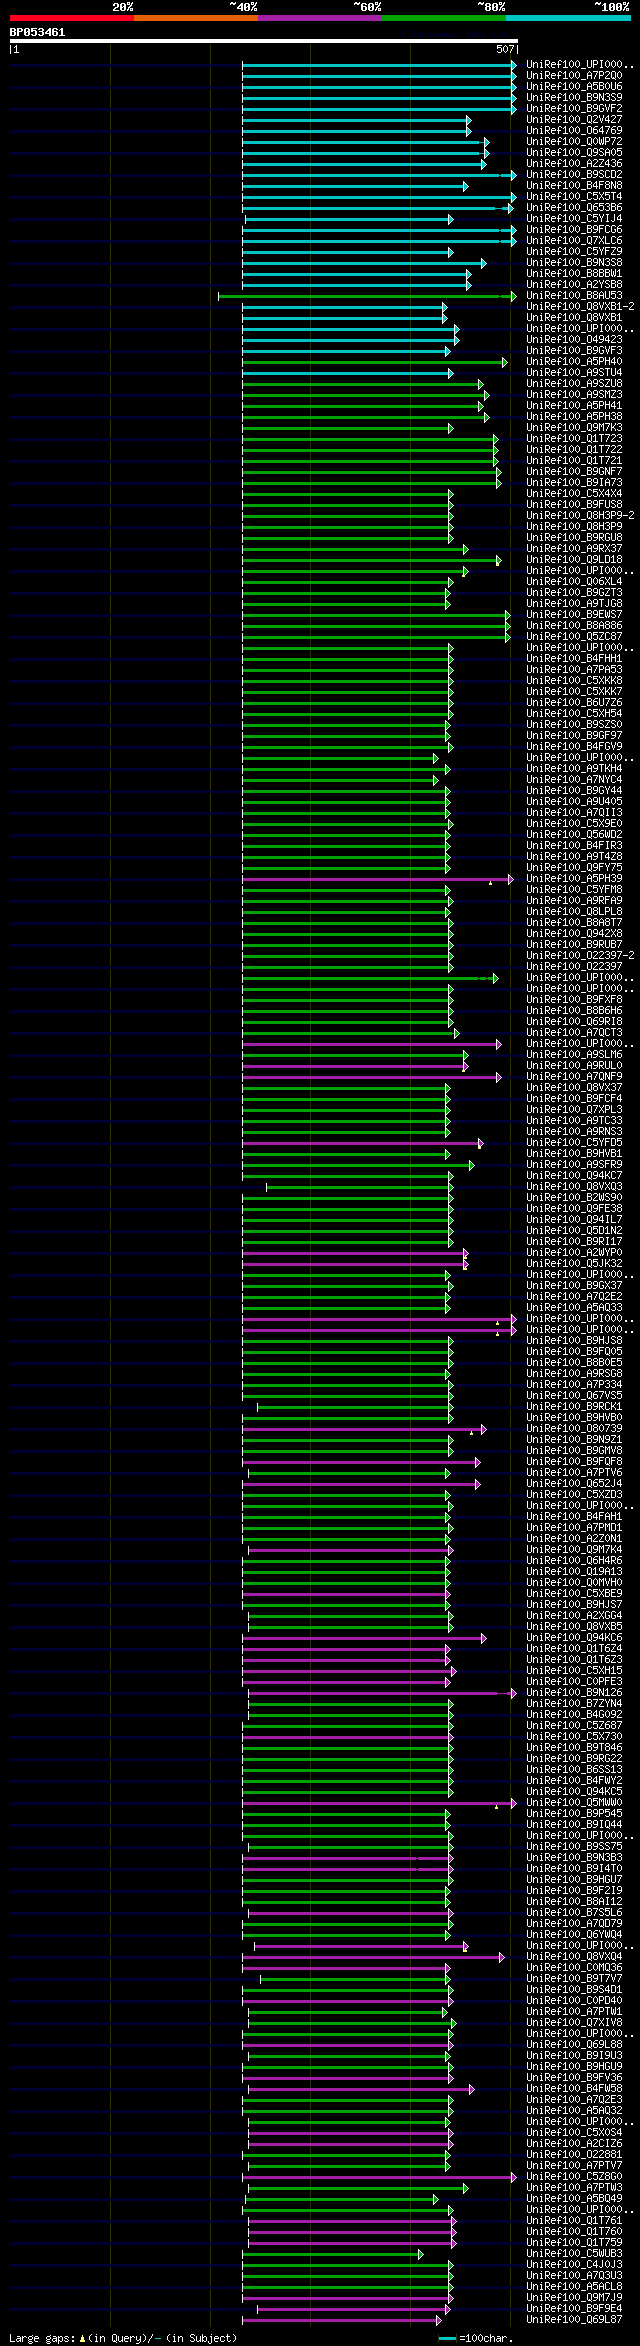Open the UniRef100_B9N3S9 entry
Image resolution: width=640 pixels, height=2346 pixels.
[x=574, y=97]
